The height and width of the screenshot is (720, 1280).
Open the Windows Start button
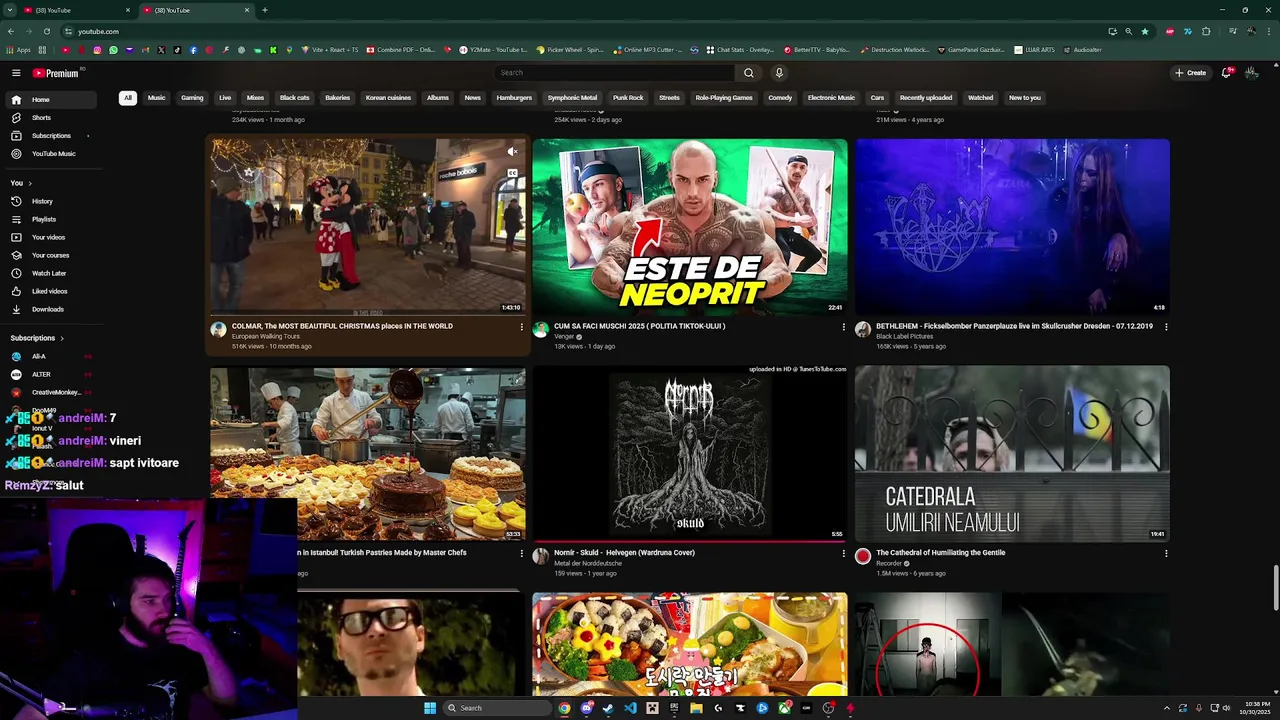430,708
